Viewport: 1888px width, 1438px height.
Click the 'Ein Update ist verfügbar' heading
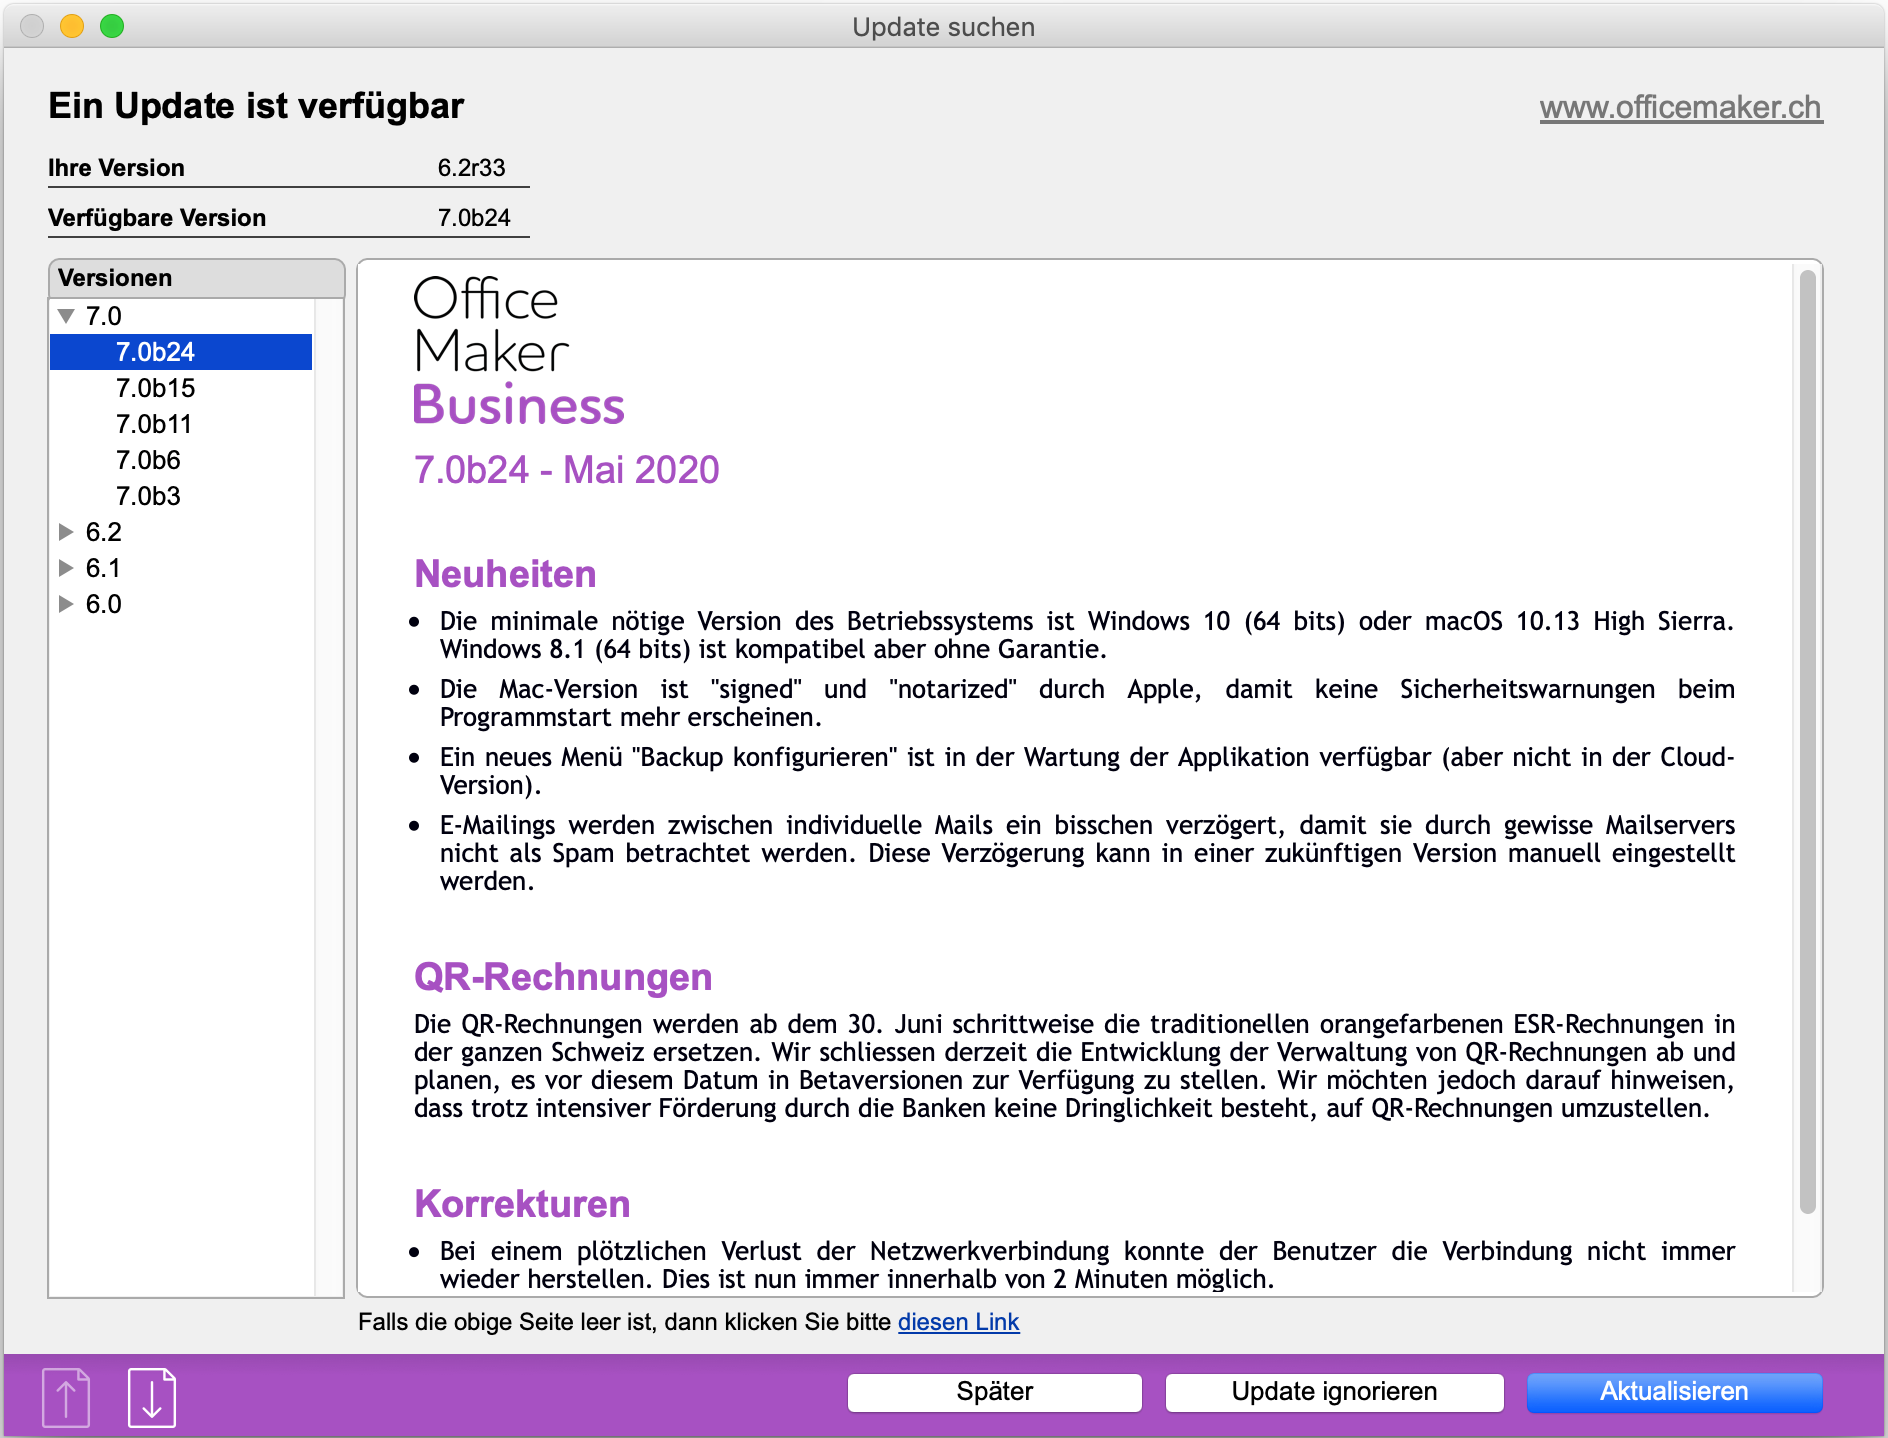256,106
